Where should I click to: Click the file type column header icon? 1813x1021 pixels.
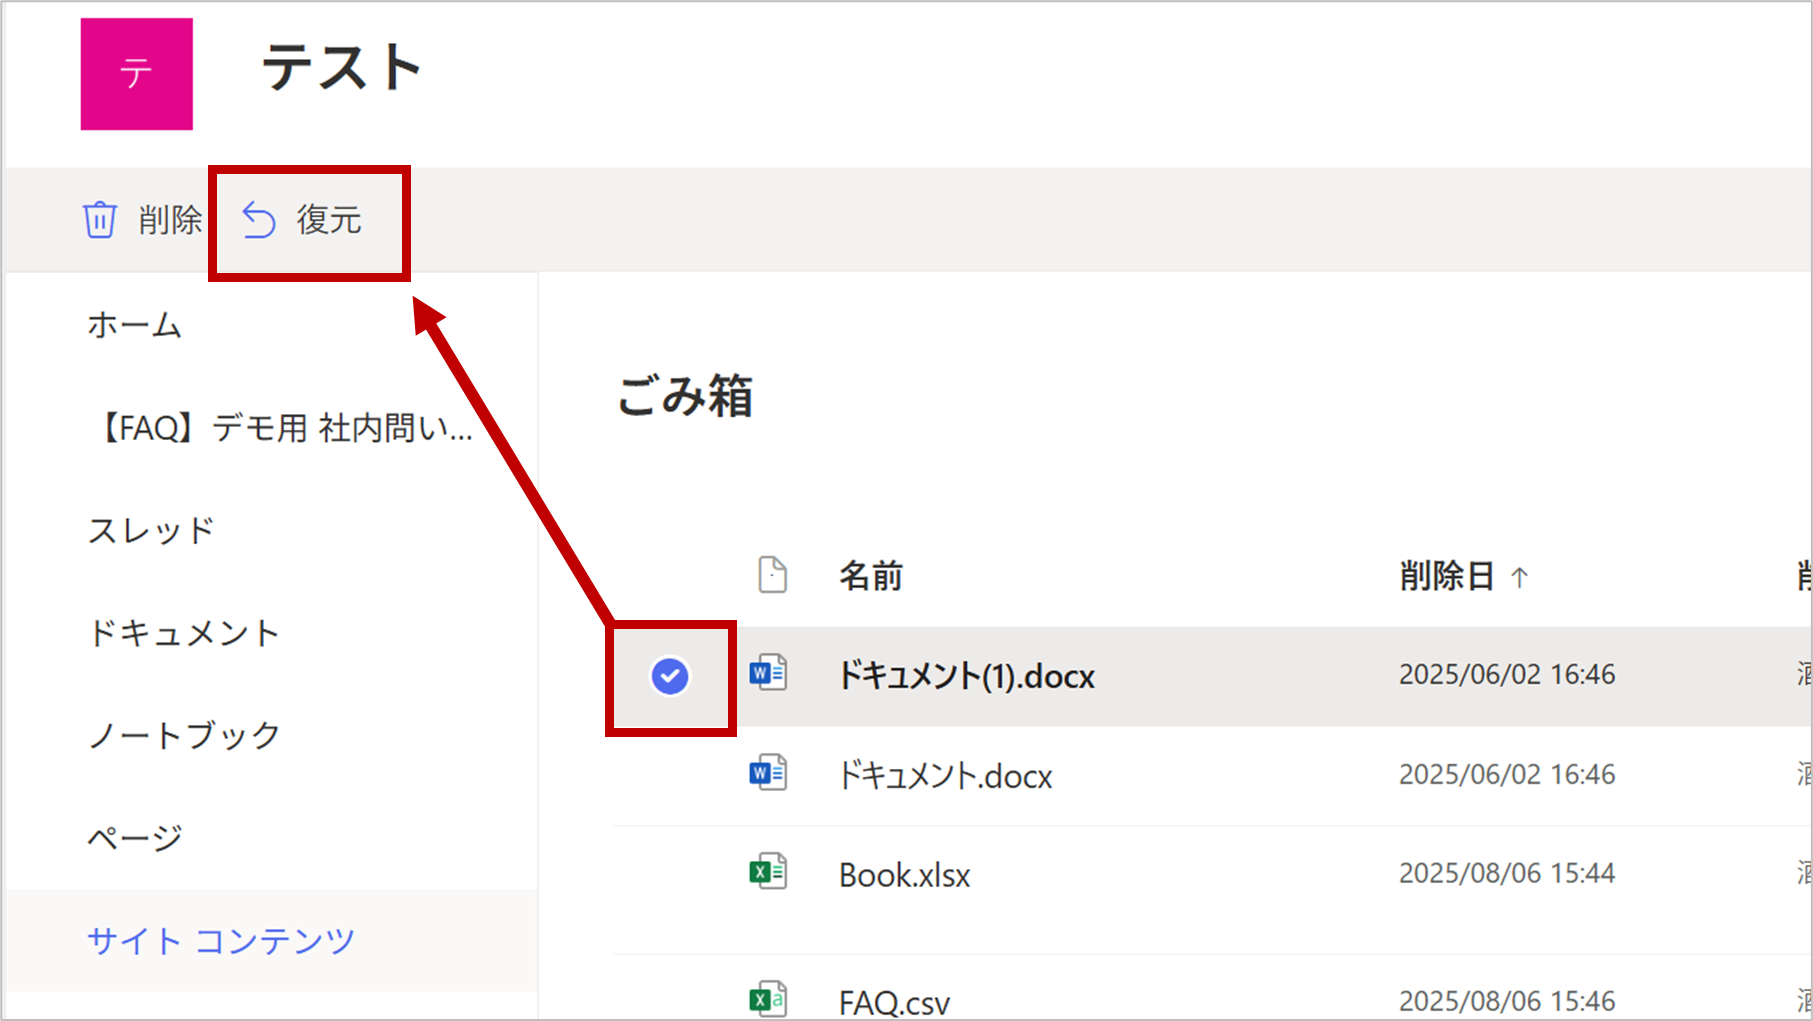click(772, 575)
